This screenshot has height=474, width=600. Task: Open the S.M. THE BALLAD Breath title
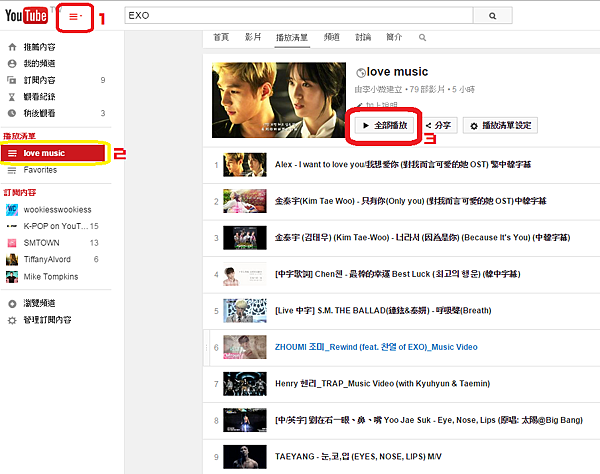click(x=383, y=310)
